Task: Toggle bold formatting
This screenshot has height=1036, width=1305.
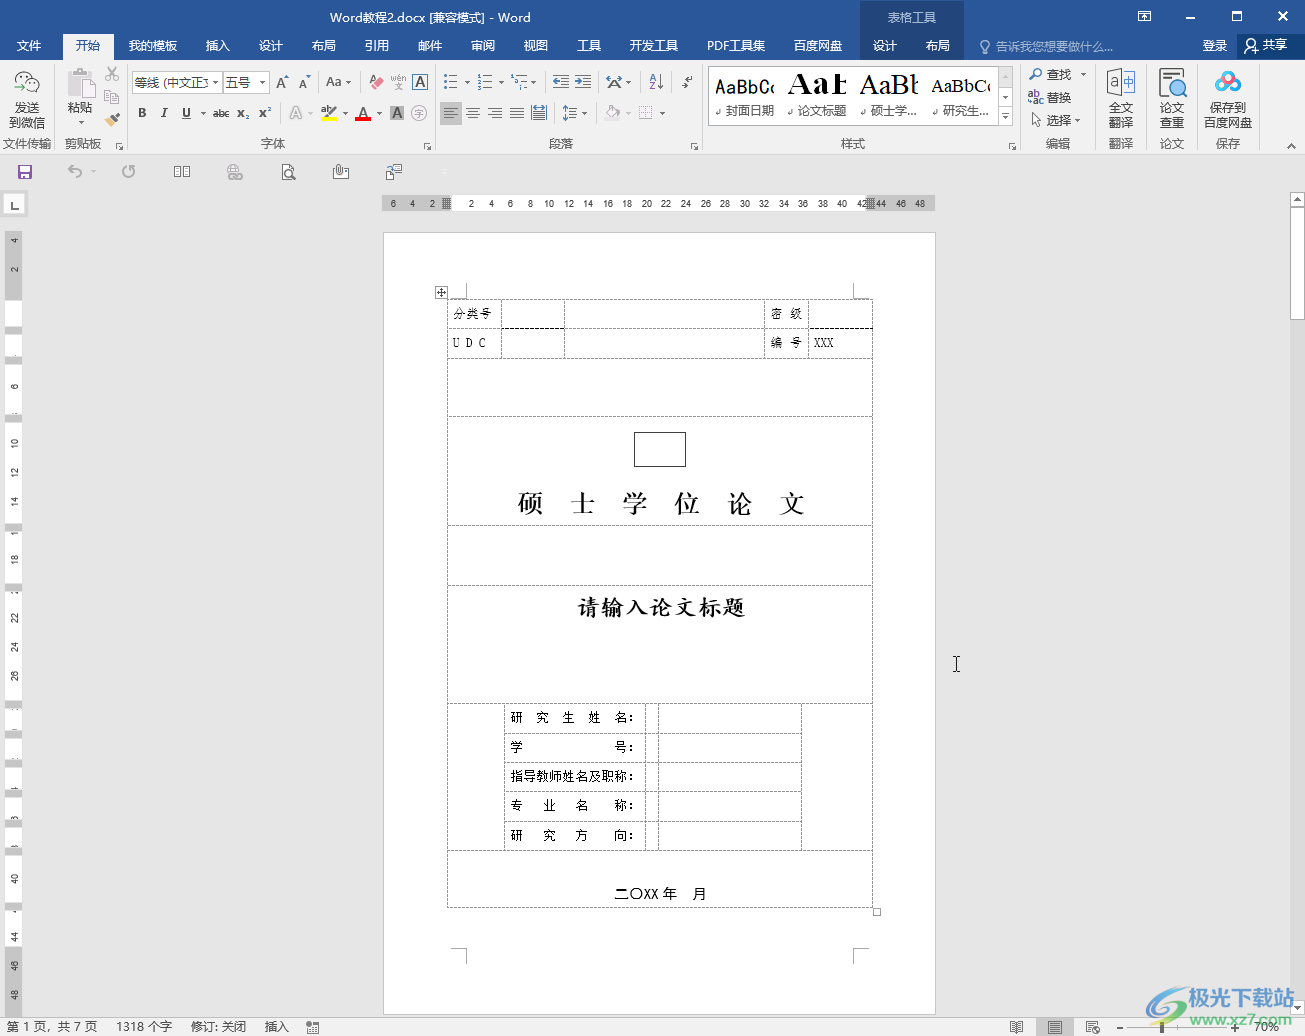Action: pyautogui.click(x=142, y=113)
